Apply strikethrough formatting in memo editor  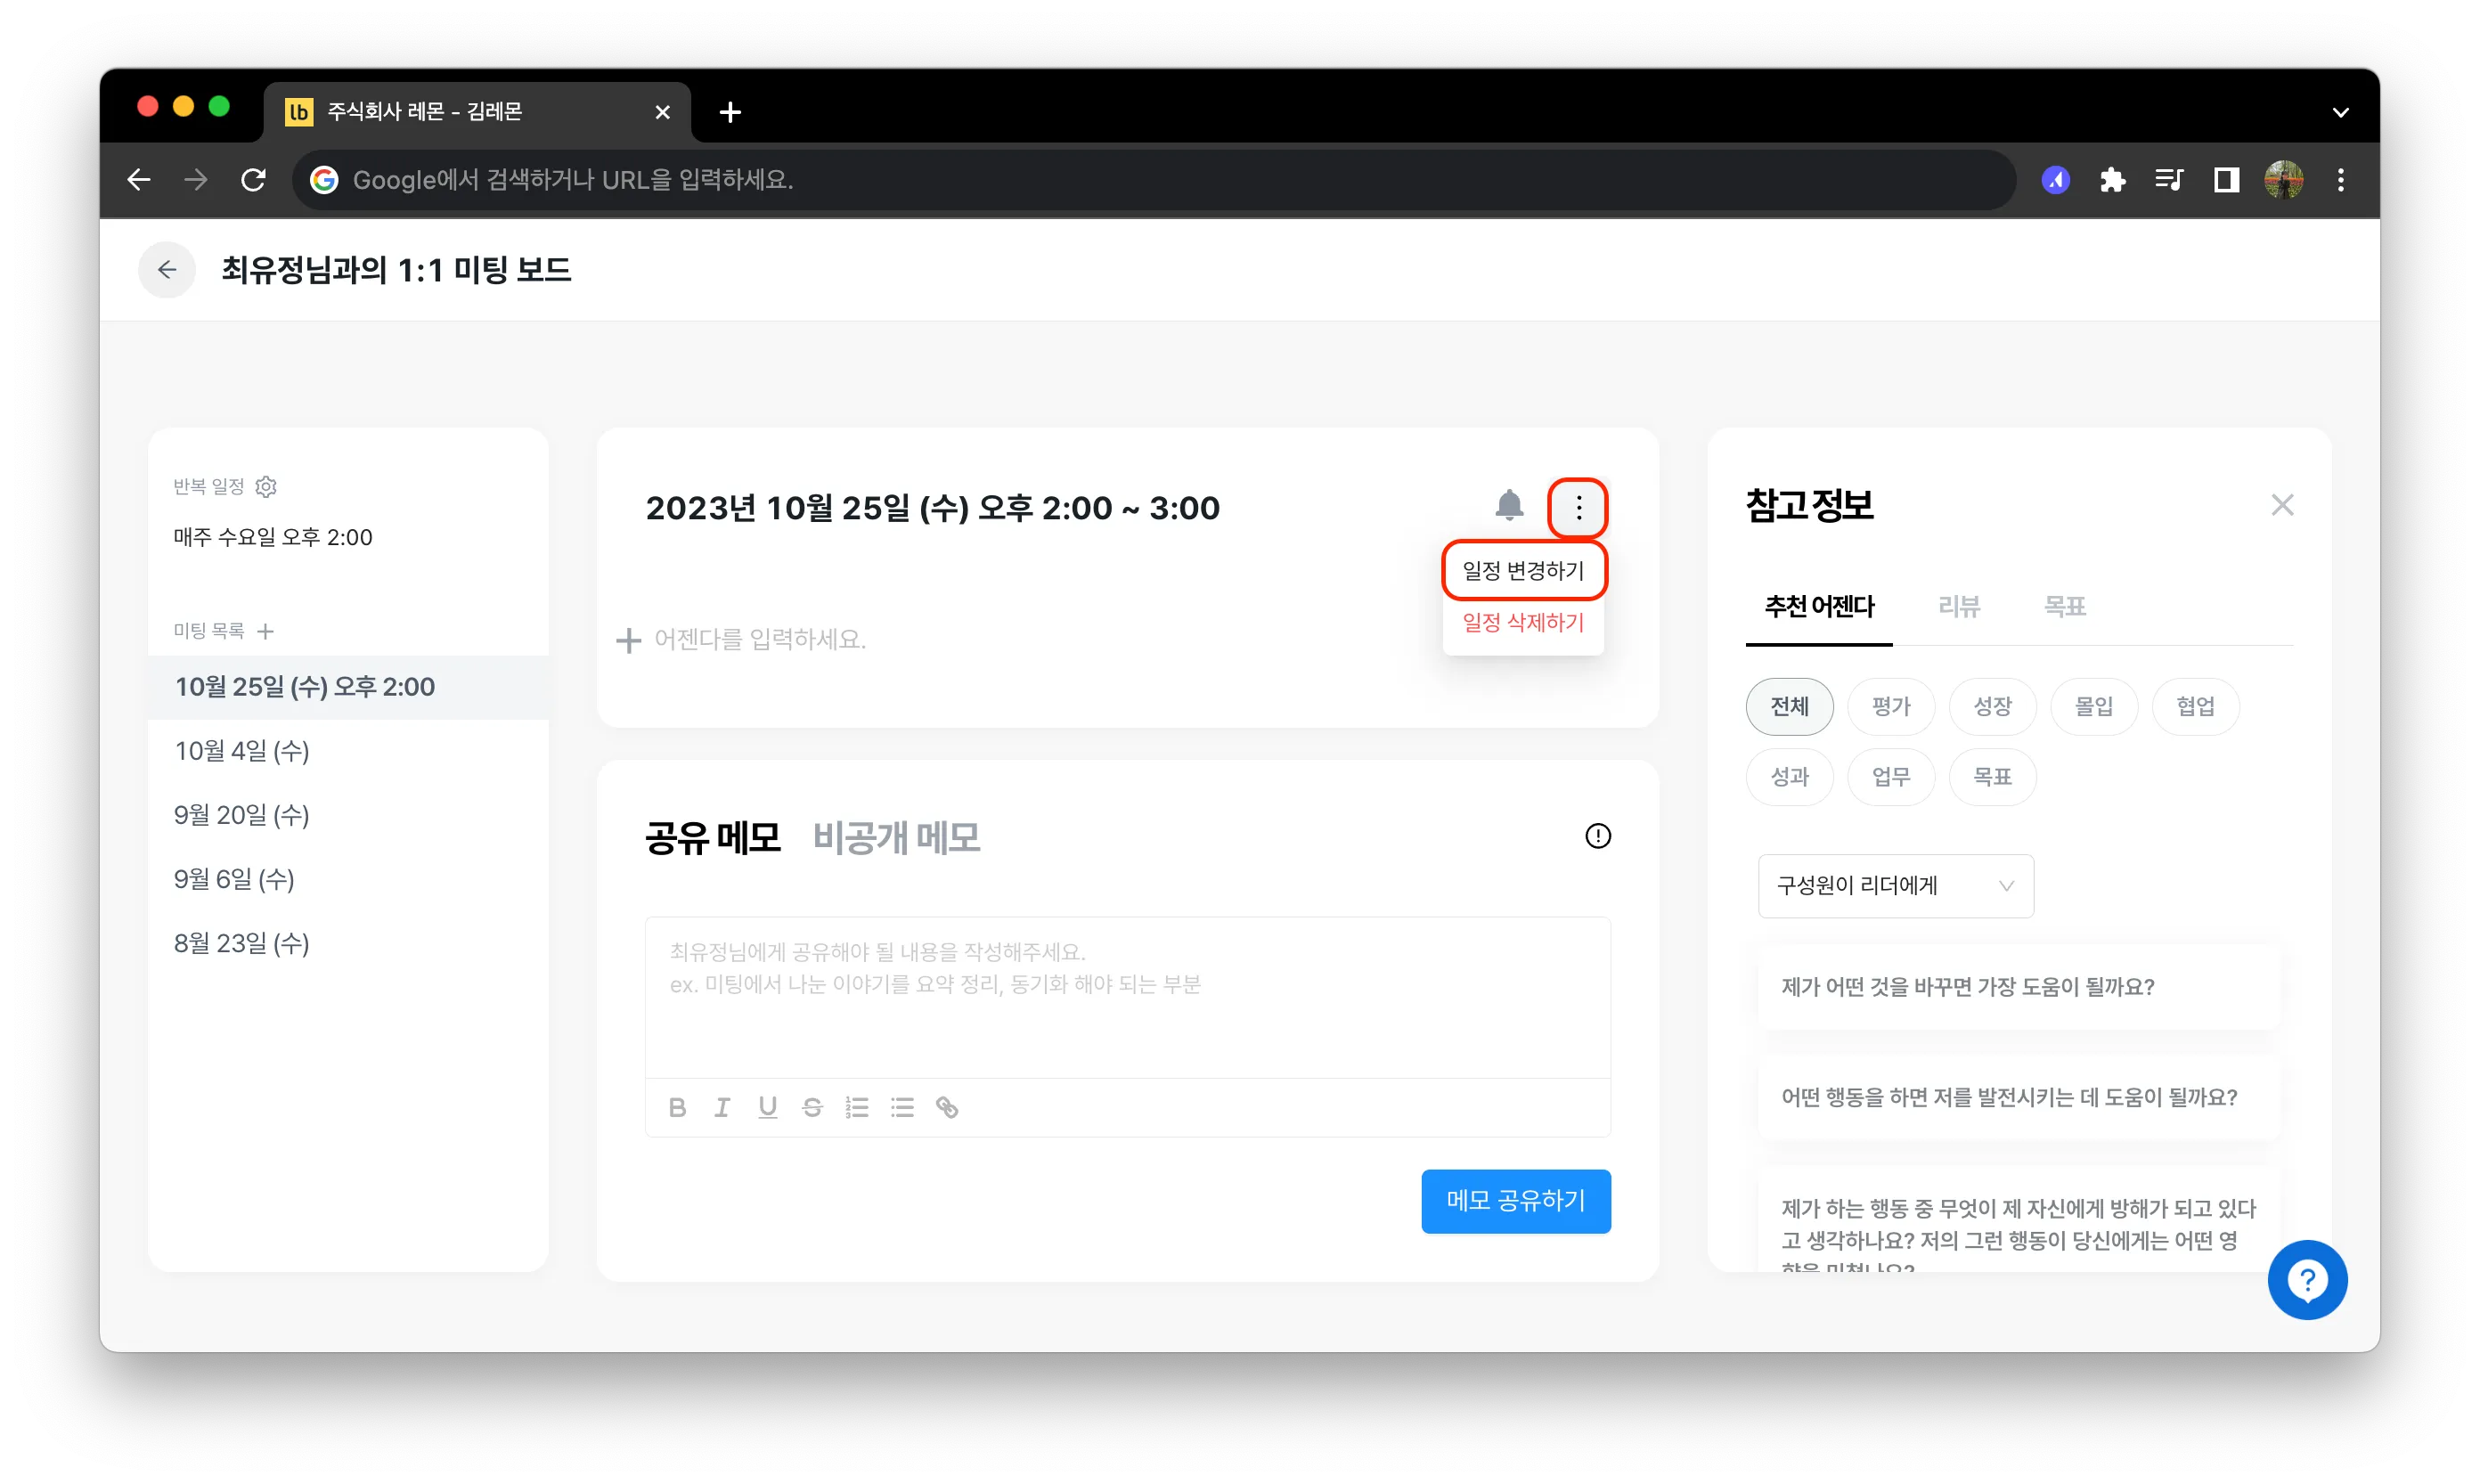(x=812, y=1107)
